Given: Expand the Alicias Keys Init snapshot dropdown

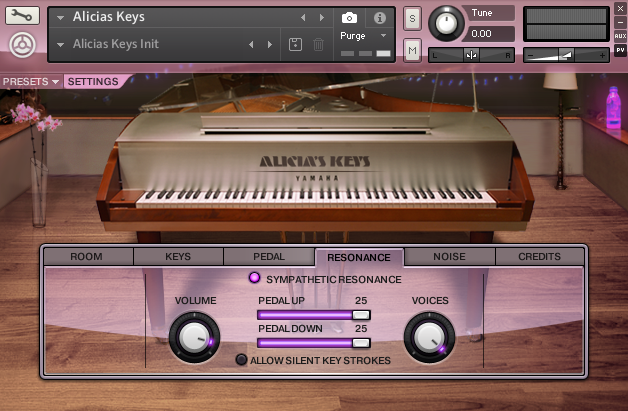Looking at the screenshot, I should tap(60, 45).
